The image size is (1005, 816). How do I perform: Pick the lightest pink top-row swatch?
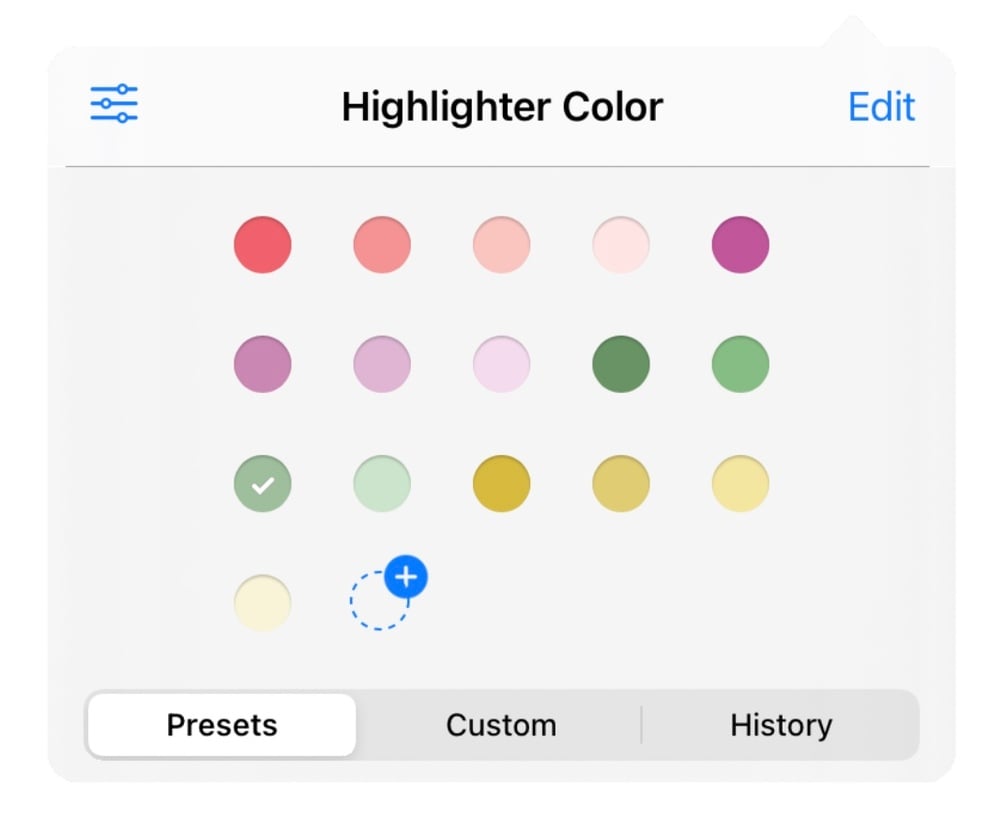(x=621, y=244)
